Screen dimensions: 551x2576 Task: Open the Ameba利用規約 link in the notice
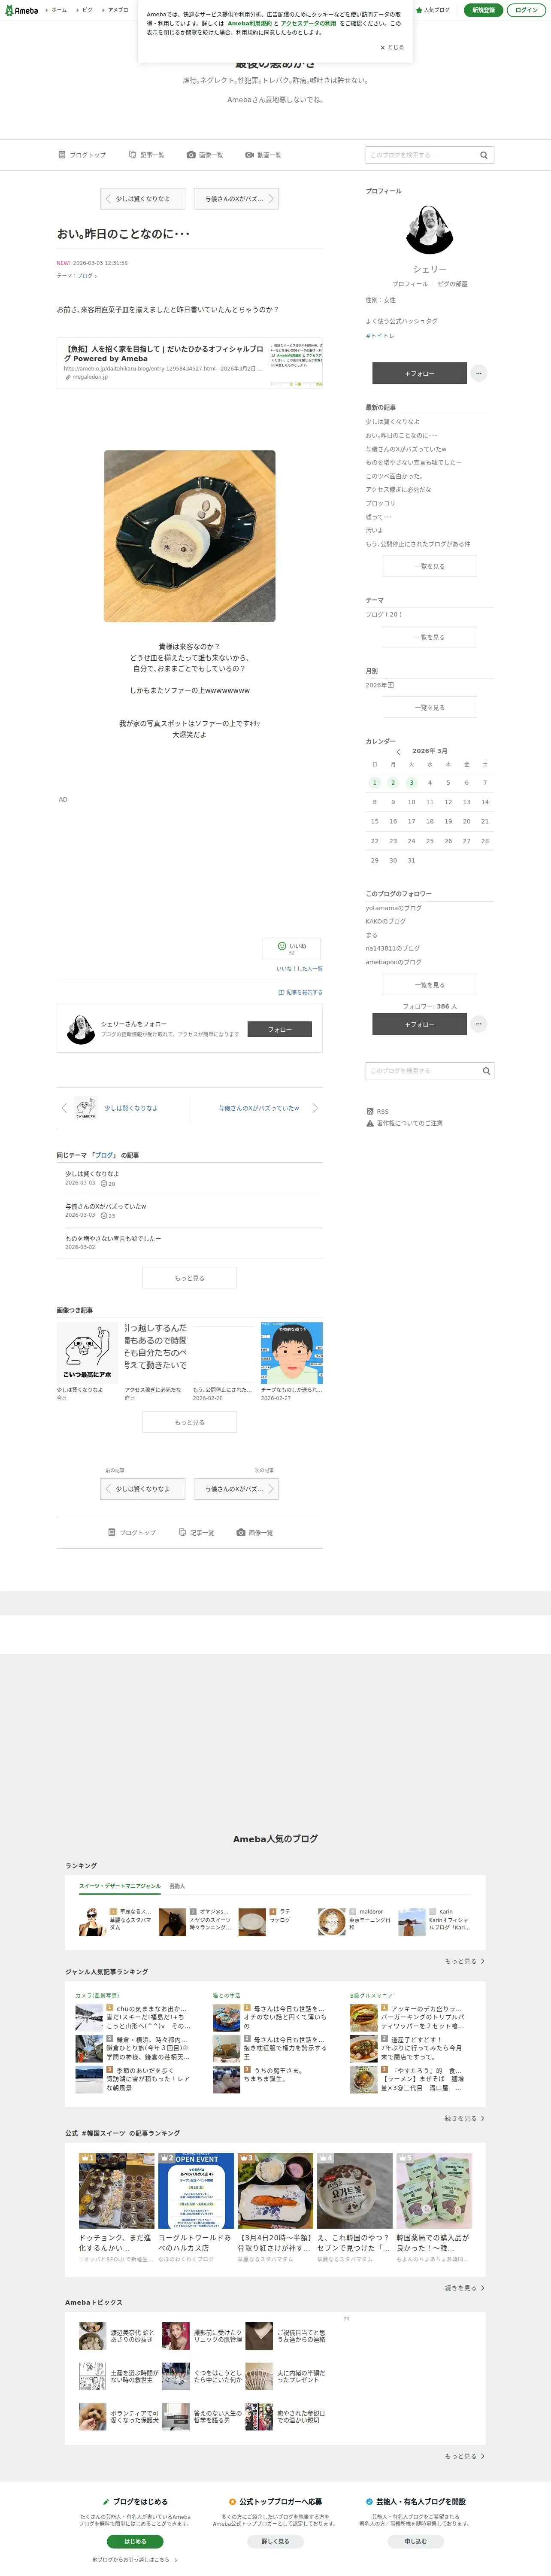249,23
